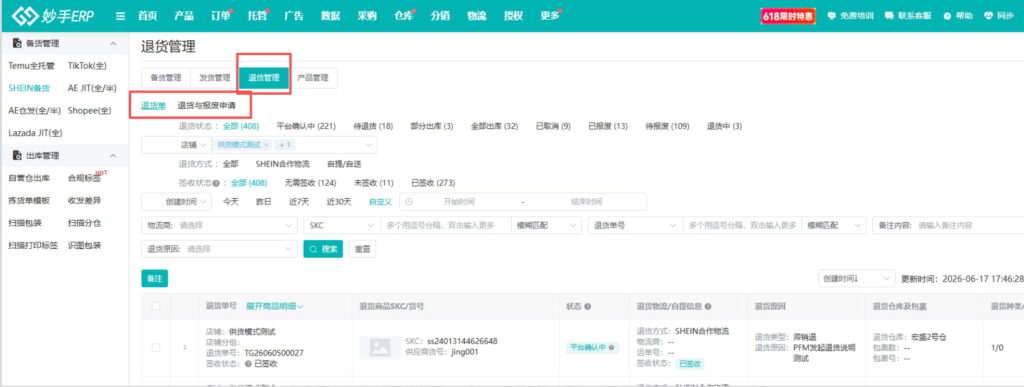The width and height of the screenshot is (1024, 387).
Task: Toggle the hamburger menu icon in header
Action: click(x=120, y=16)
